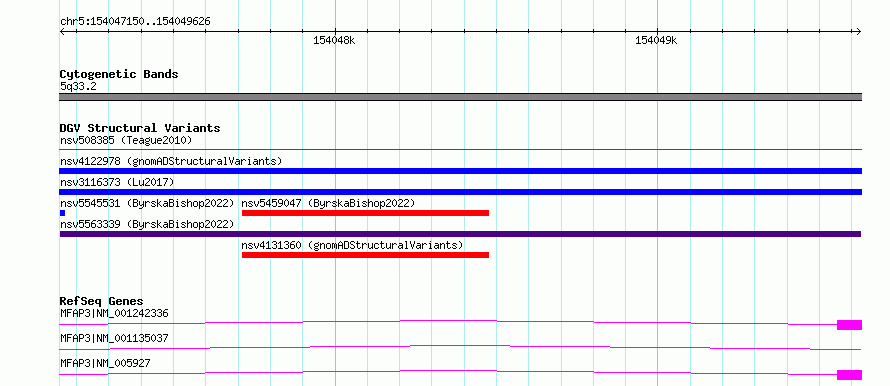Click the nsv3116373 (Lu2017) label
This screenshot has height=386, width=890.
[x=117, y=182]
